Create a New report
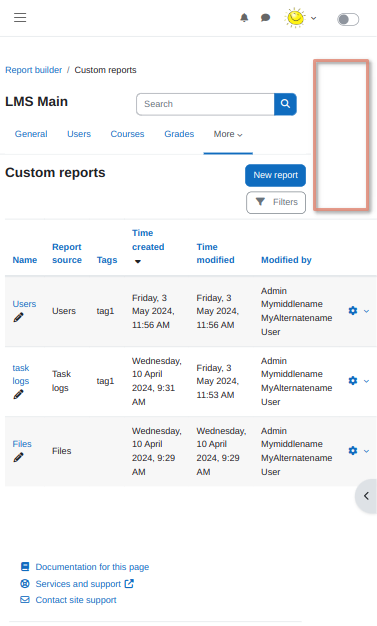This screenshot has height=626, width=377. (276, 175)
